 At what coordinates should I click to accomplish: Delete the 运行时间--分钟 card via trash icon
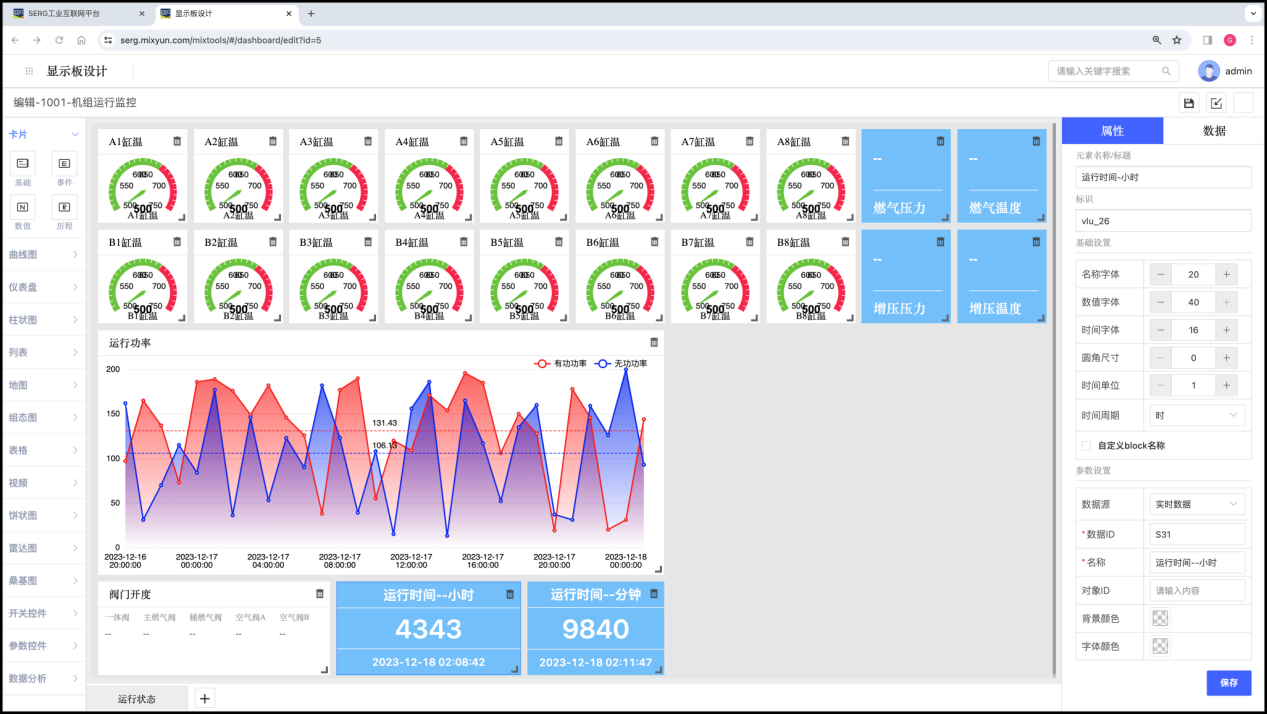tap(654, 593)
